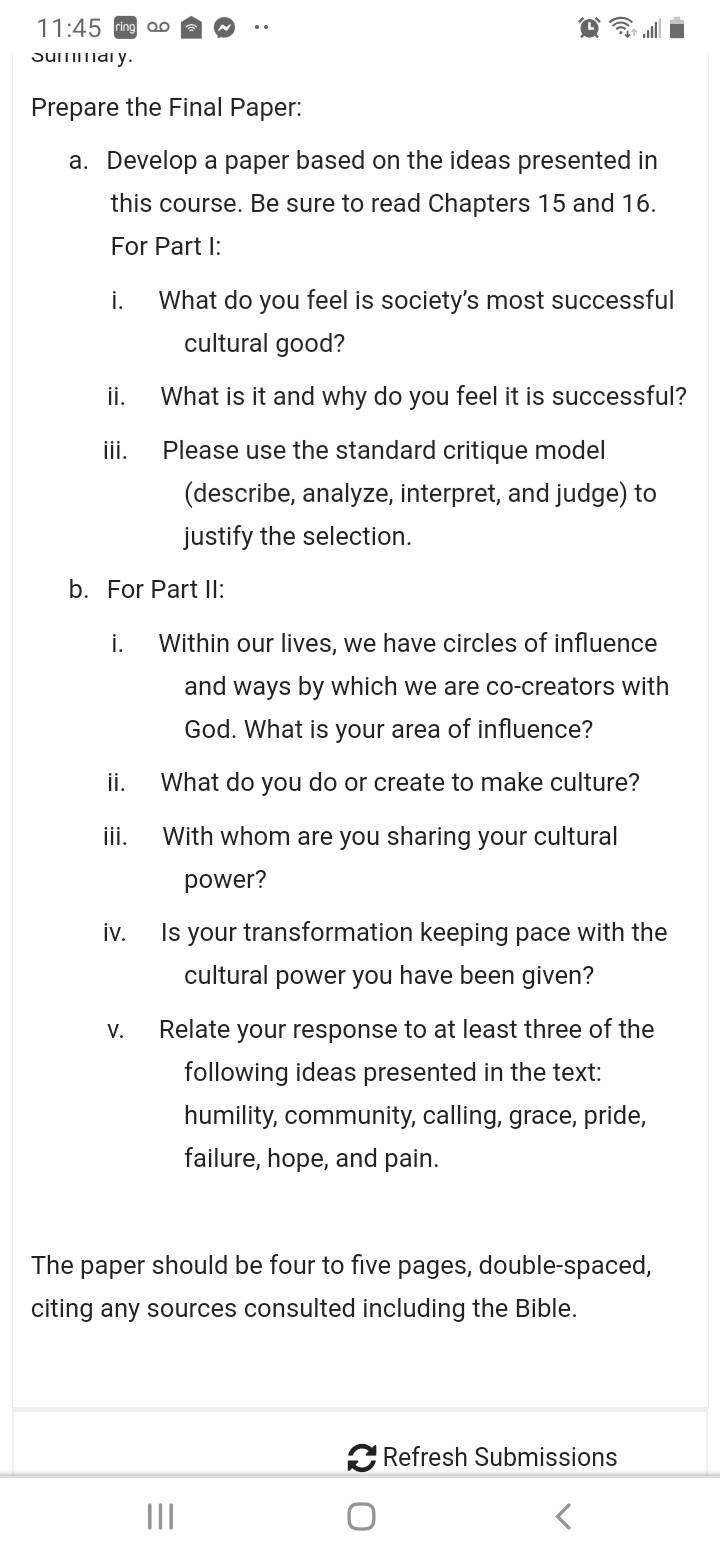Screen dimensions: 720x1560
Task: Tap the 'Prepare the Final Paper' heading
Action: [x=166, y=107]
